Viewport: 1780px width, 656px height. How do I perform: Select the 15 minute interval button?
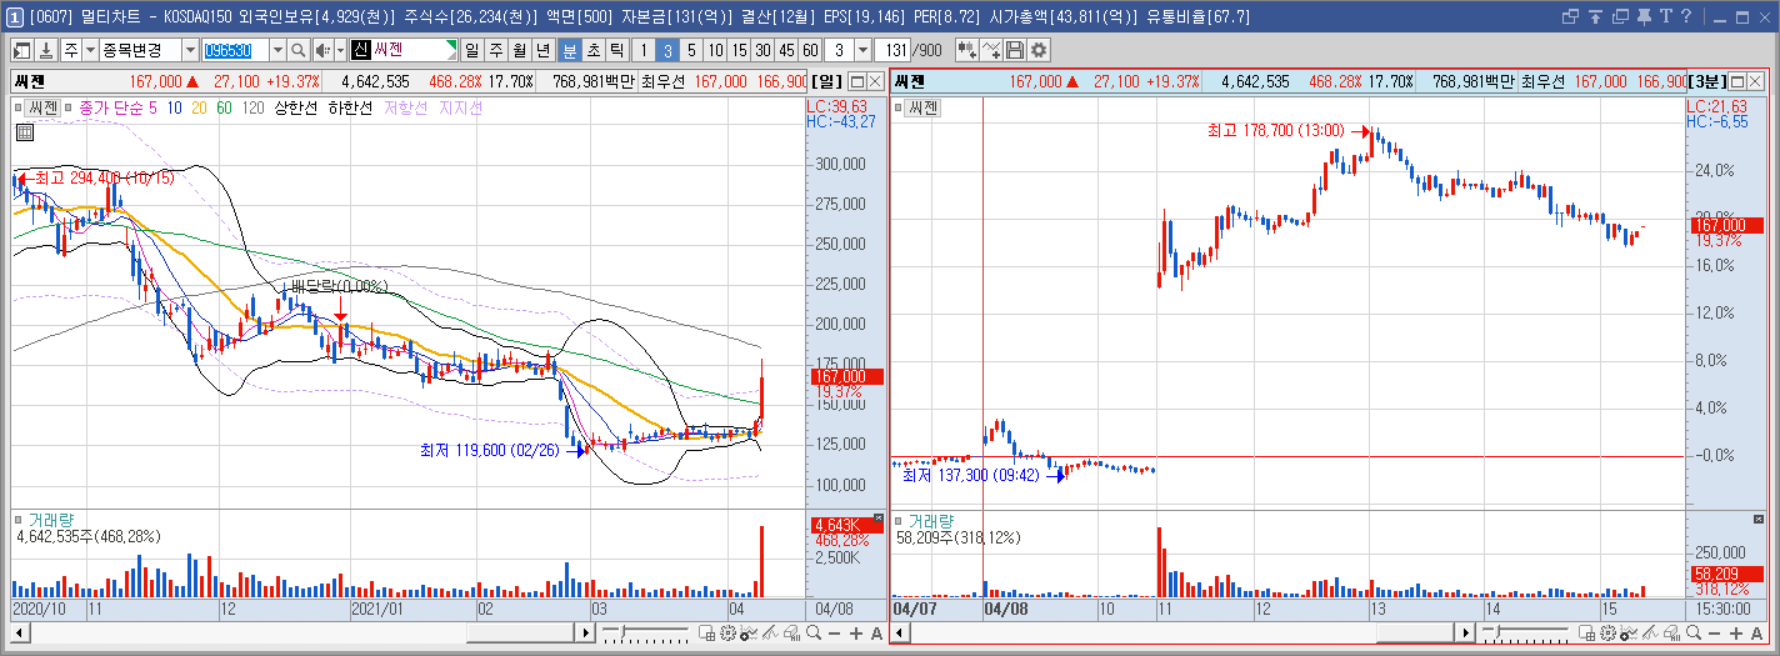(739, 50)
